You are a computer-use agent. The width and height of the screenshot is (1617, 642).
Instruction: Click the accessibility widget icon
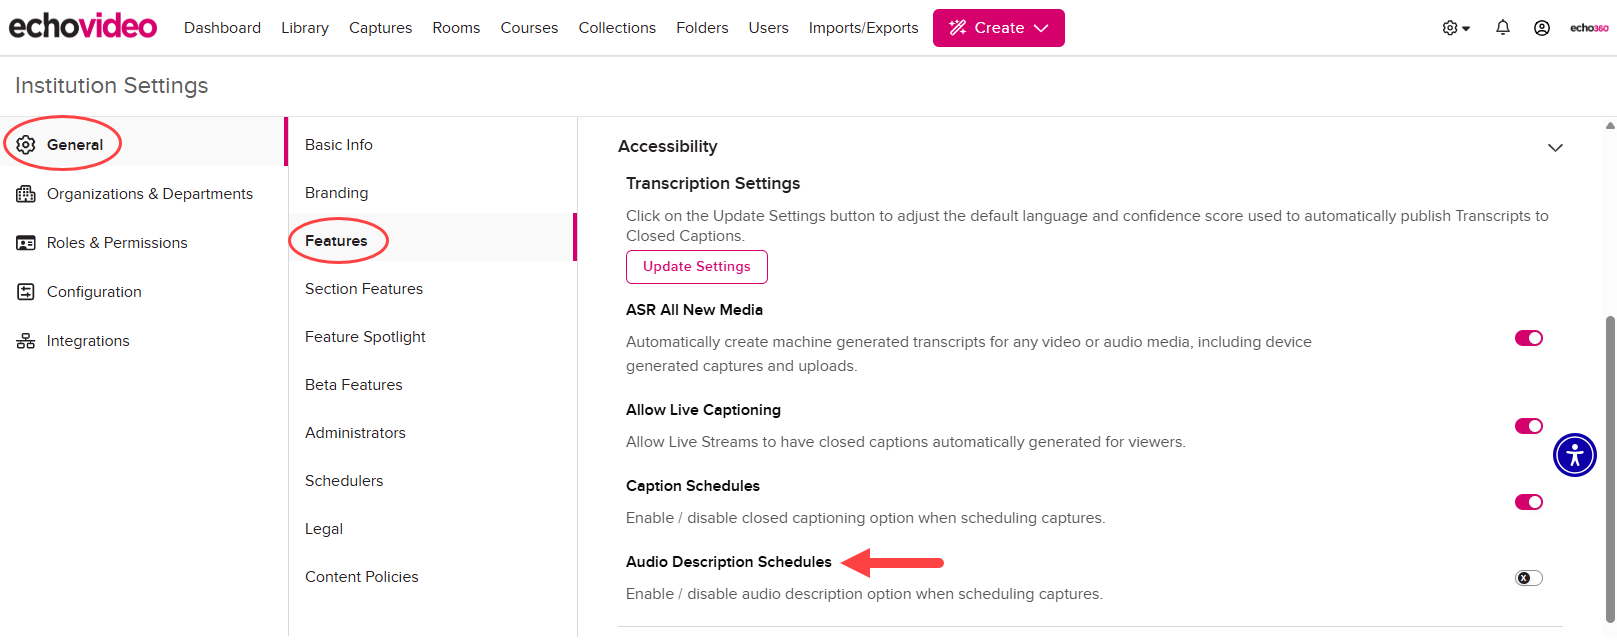(1574, 455)
